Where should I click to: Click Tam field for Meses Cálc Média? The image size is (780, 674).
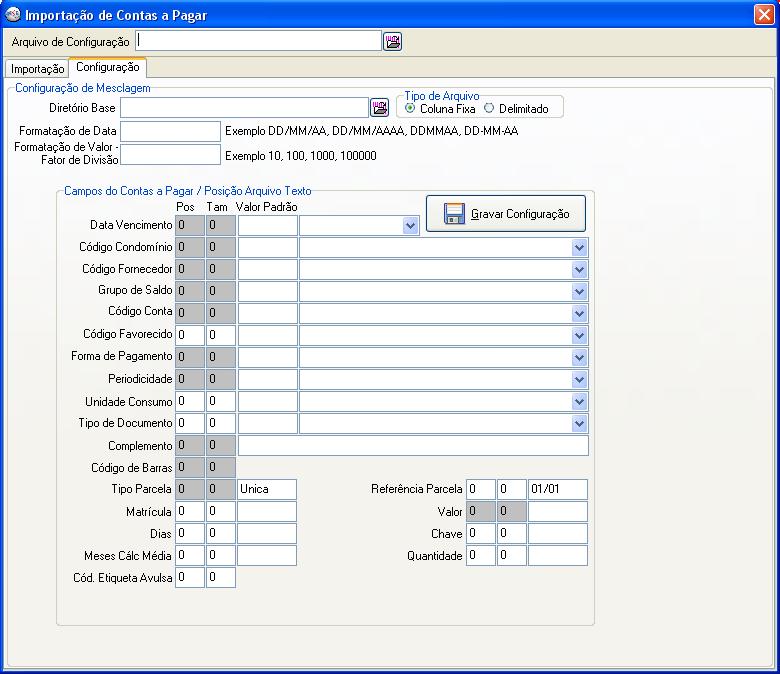click(220, 555)
